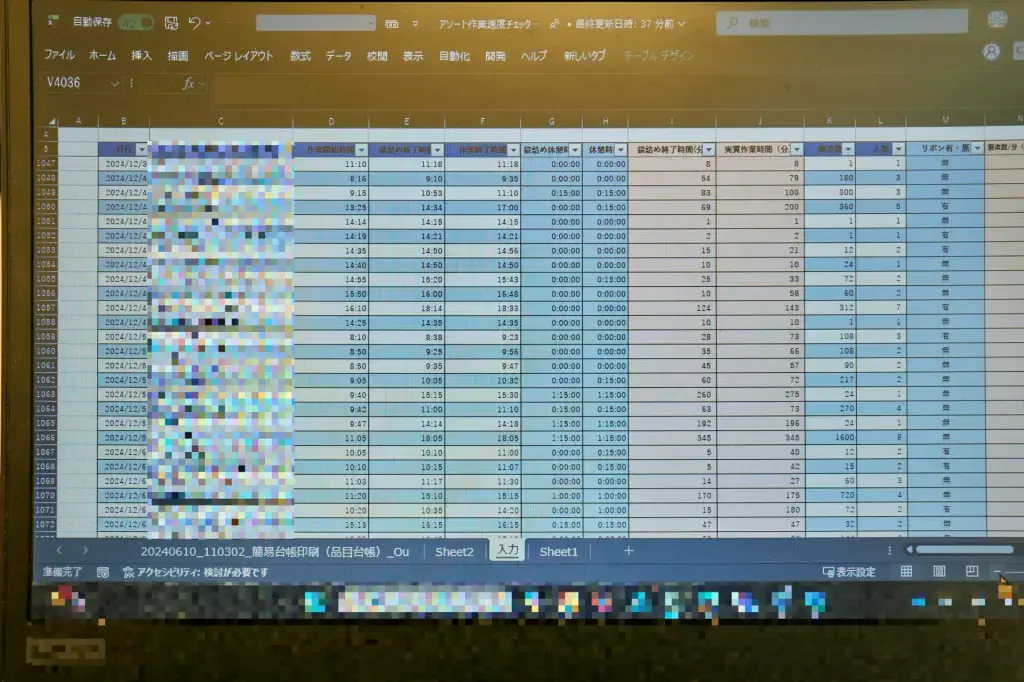Select row header 1057
Image resolution: width=1024 pixels, height=682 pixels.
click(46, 308)
